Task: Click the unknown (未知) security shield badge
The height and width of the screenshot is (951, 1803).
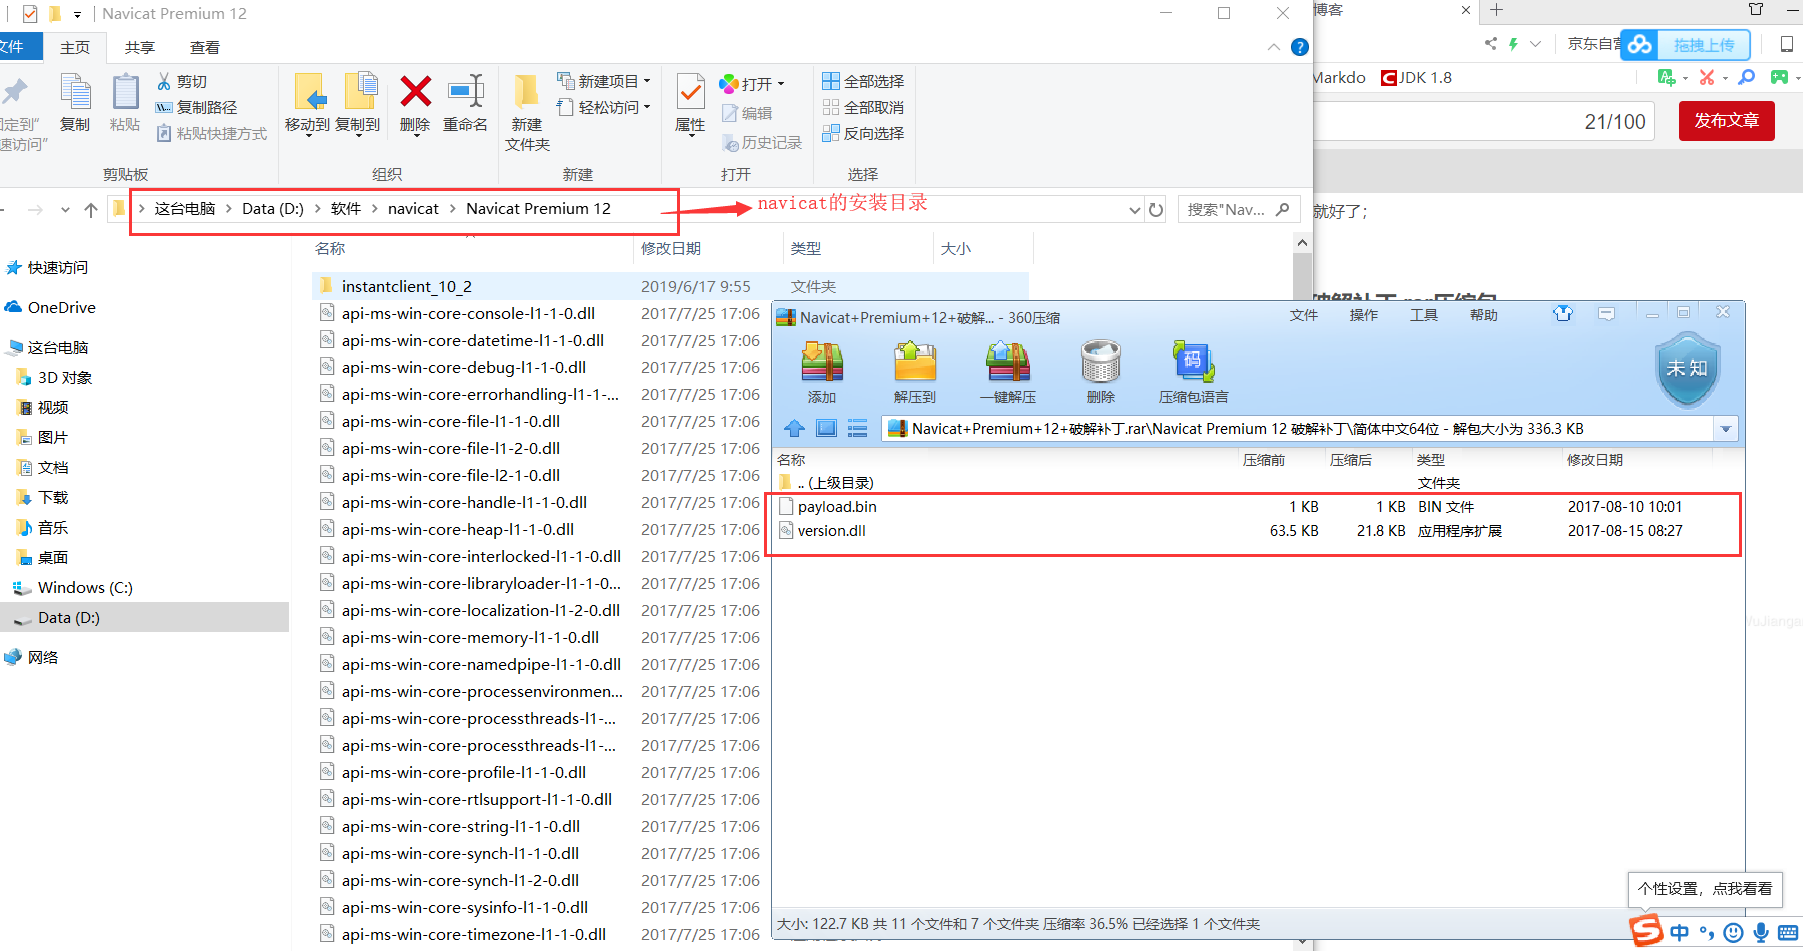Action: 1688,370
